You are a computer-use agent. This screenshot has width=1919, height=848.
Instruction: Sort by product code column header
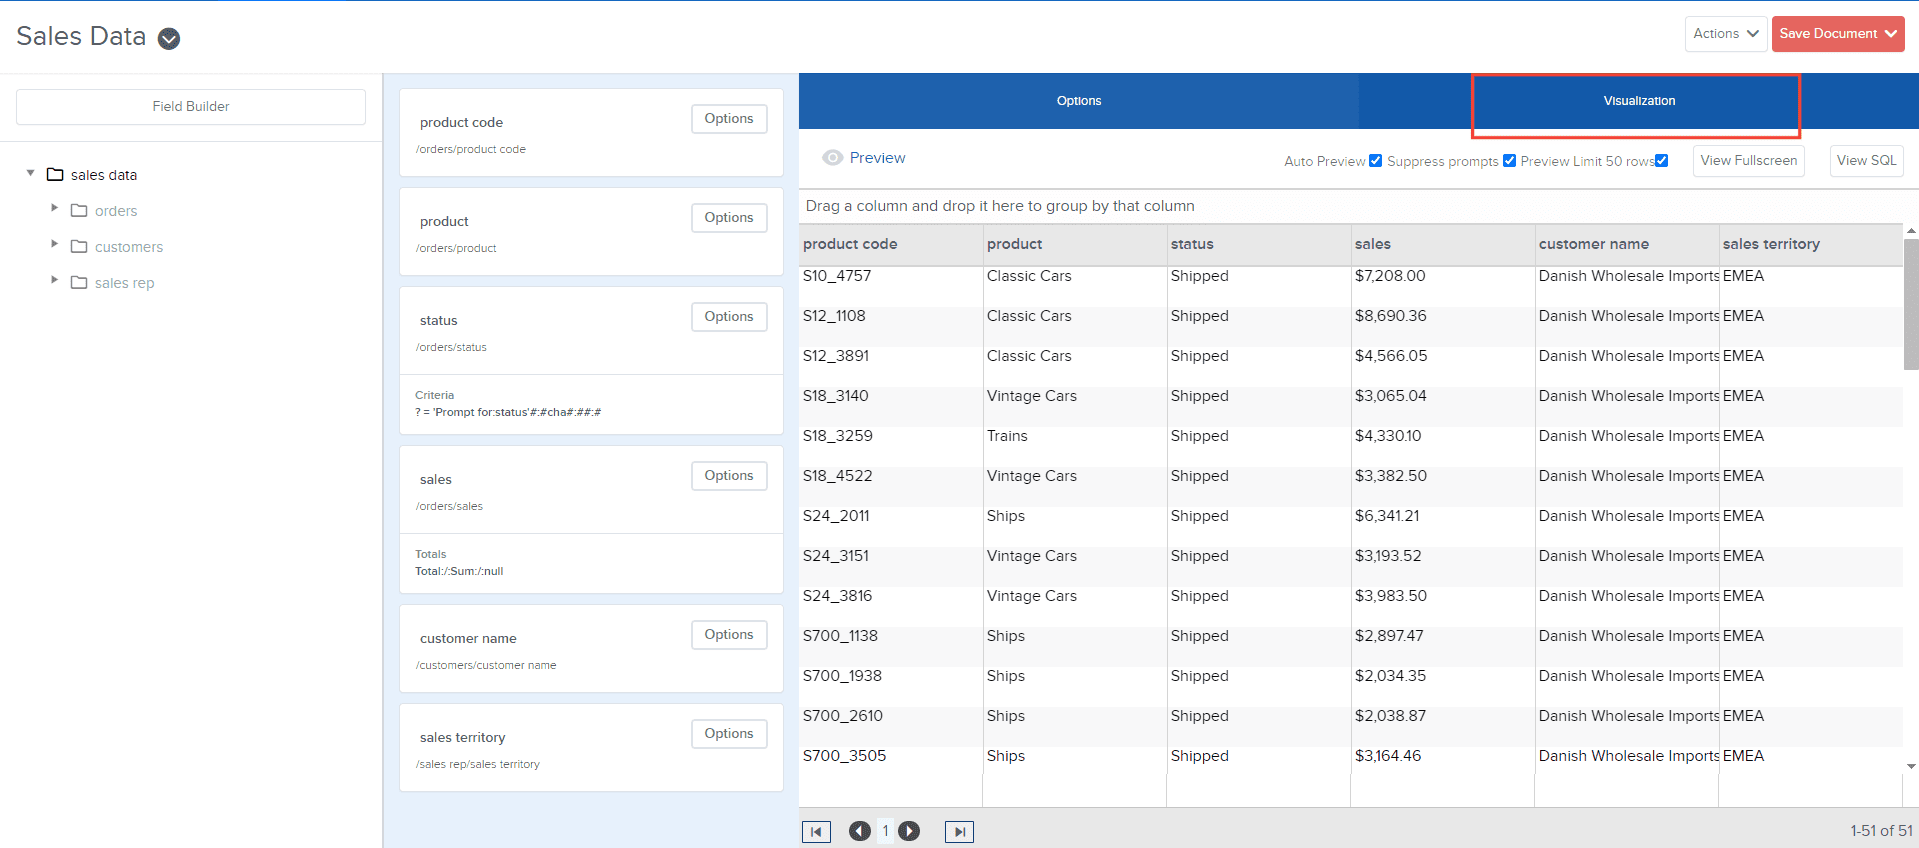[x=891, y=244]
